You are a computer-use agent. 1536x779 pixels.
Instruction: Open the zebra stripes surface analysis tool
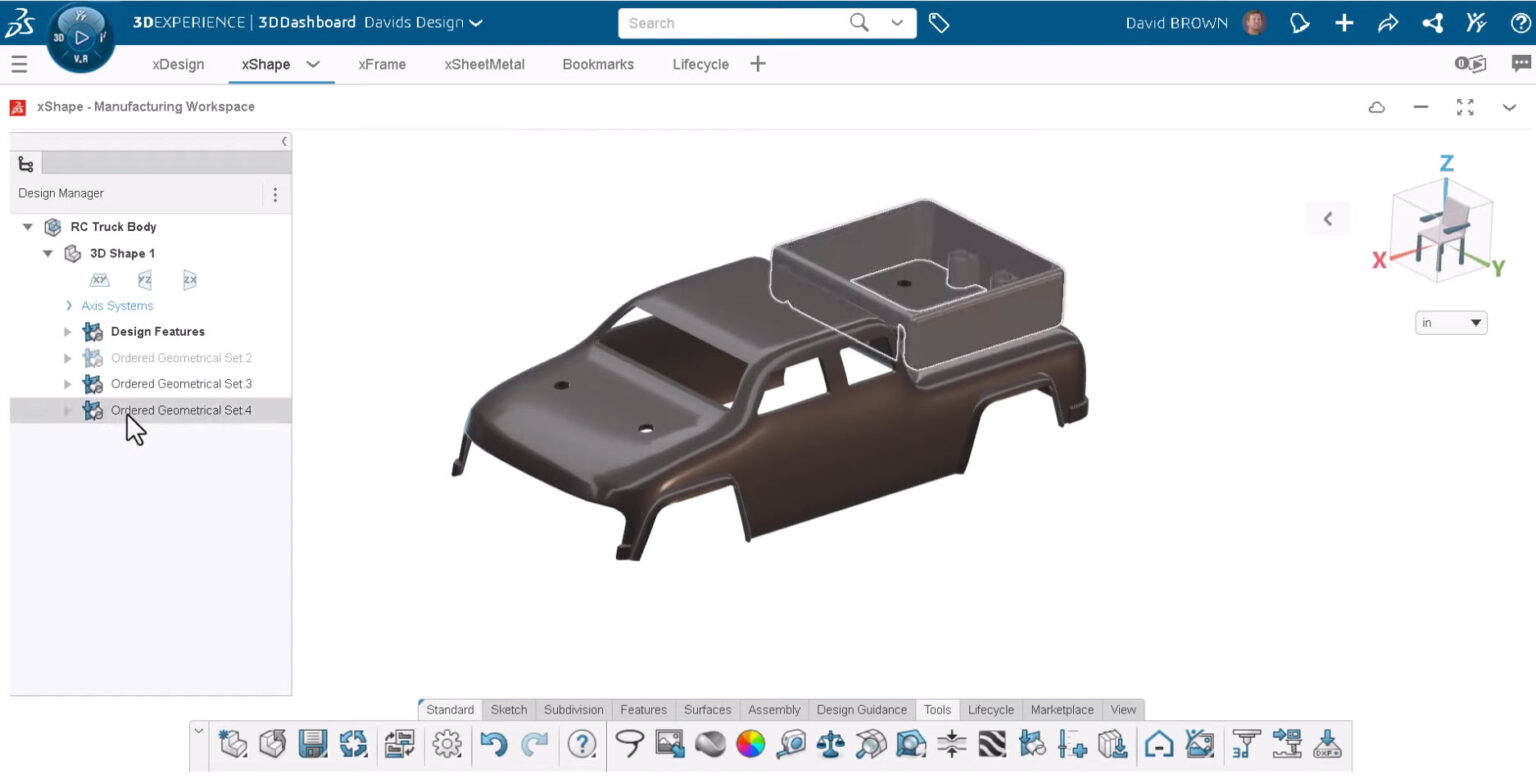pyautogui.click(x=994, y=744)
